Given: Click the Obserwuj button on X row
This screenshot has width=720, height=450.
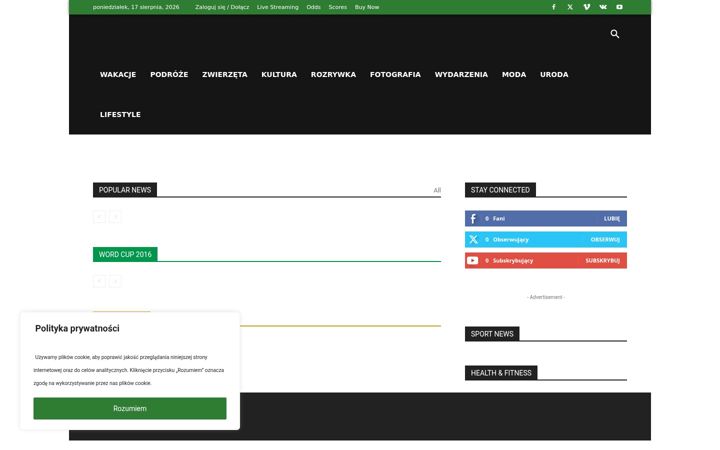Looking at the screenshot, I should 605,240.
